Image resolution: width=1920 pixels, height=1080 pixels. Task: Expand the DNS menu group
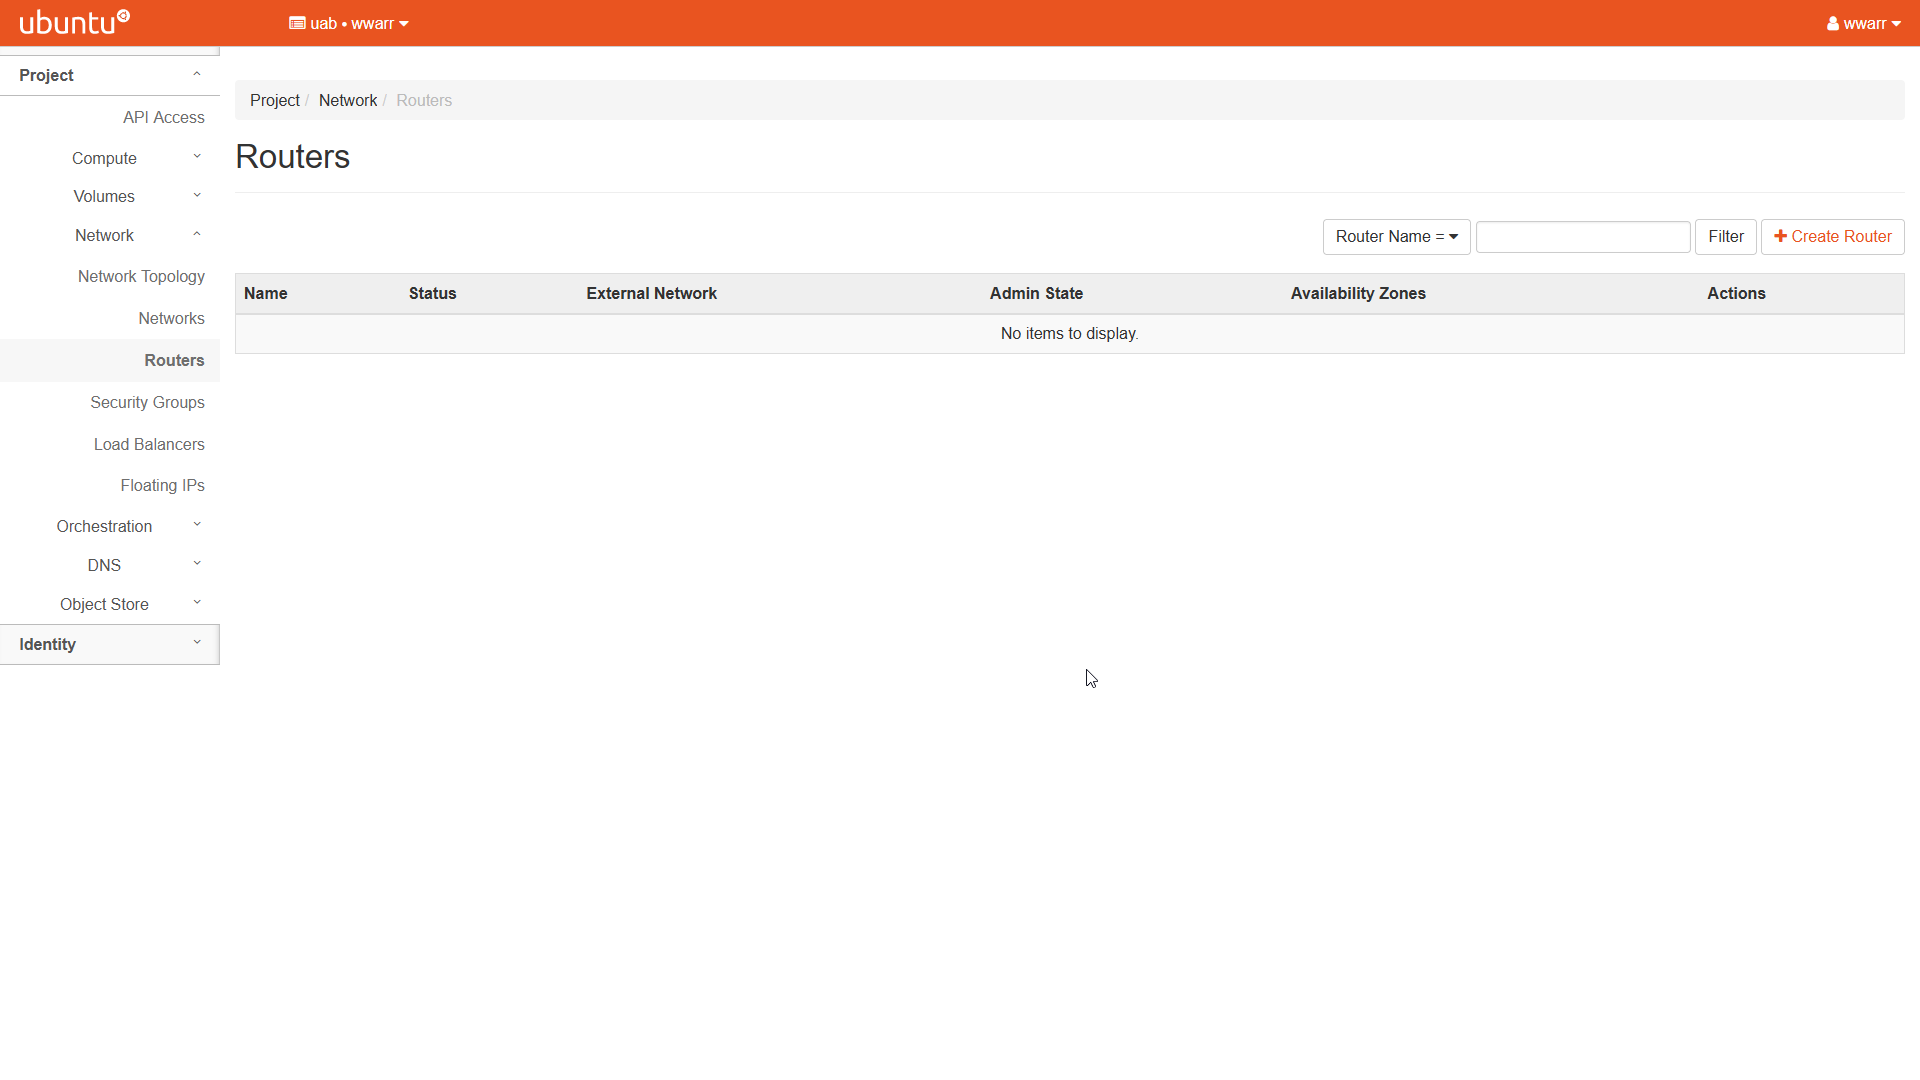[110, 565]
